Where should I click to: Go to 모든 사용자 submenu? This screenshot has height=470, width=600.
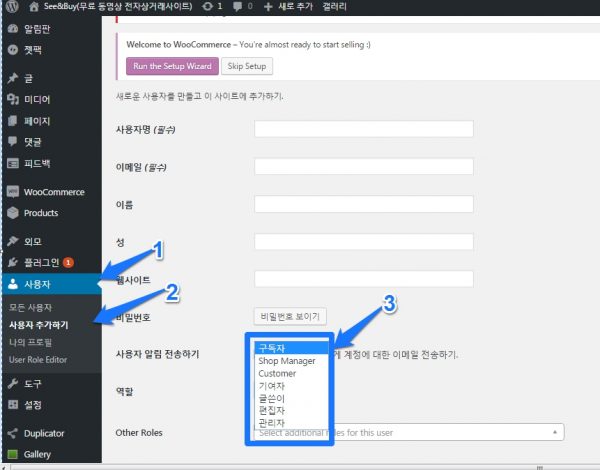pyautogui.click(x=31, y=307)
